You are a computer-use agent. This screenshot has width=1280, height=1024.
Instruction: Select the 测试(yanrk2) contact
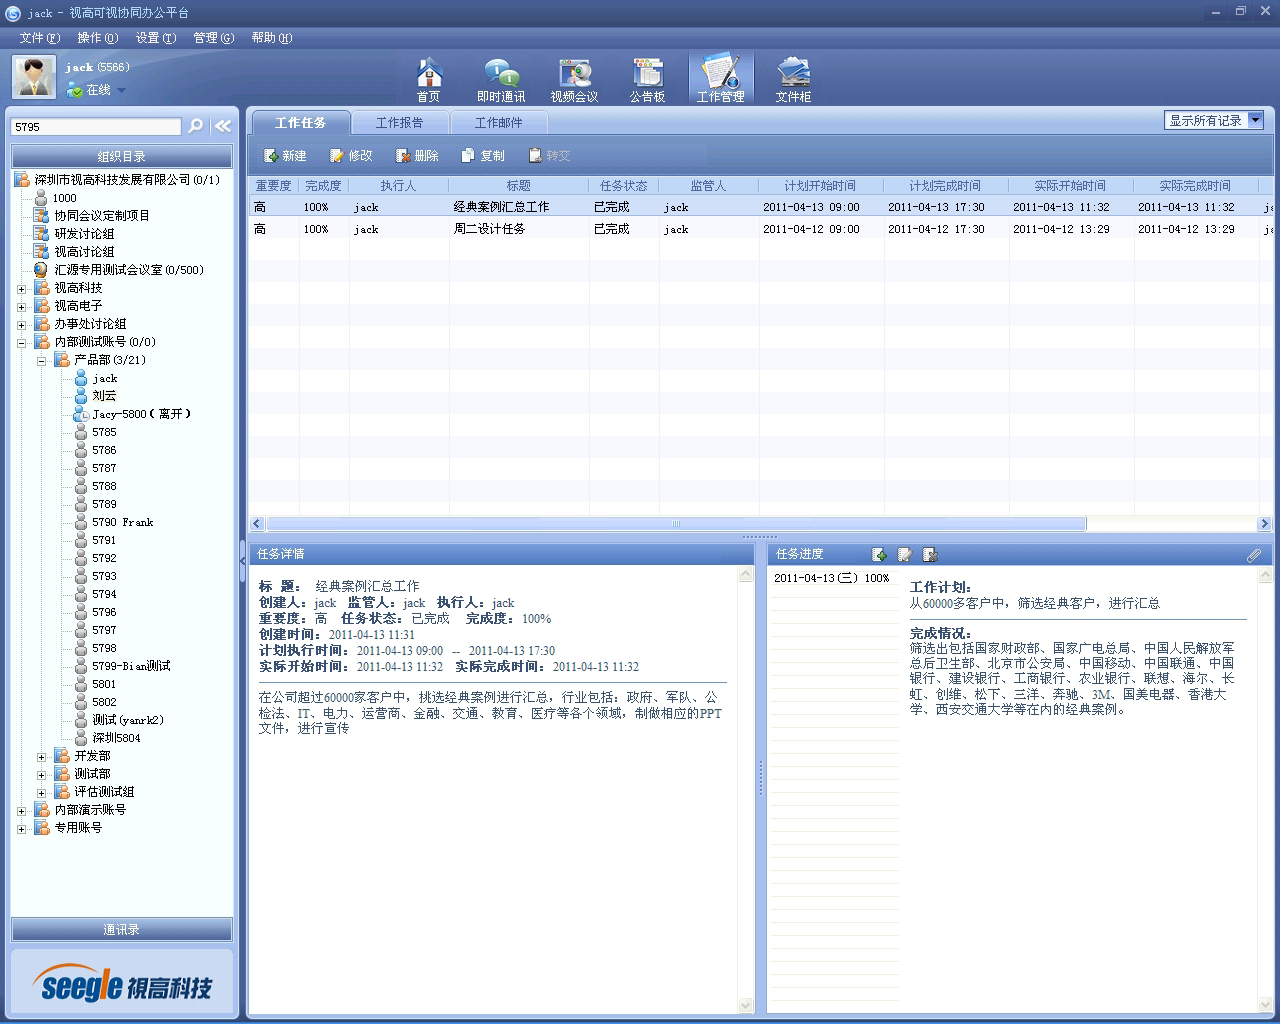click(x=128, y=720)
